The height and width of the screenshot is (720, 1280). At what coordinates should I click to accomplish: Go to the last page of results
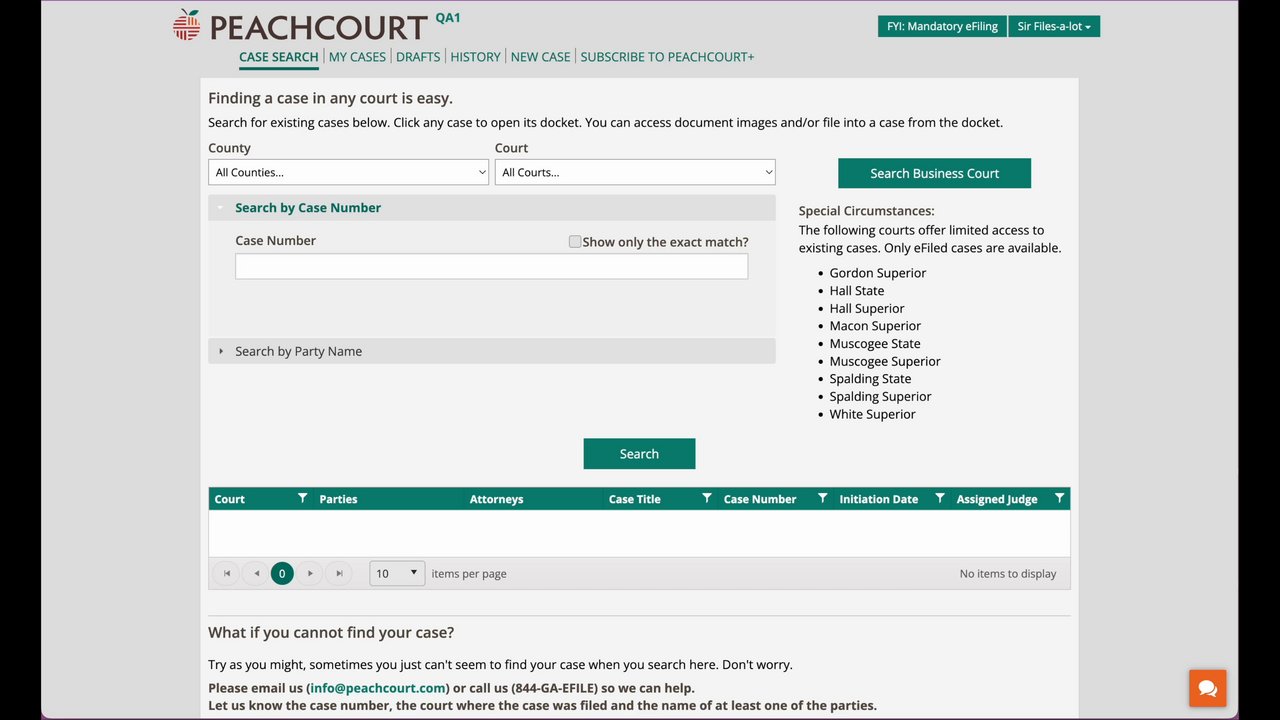[339, 573]
